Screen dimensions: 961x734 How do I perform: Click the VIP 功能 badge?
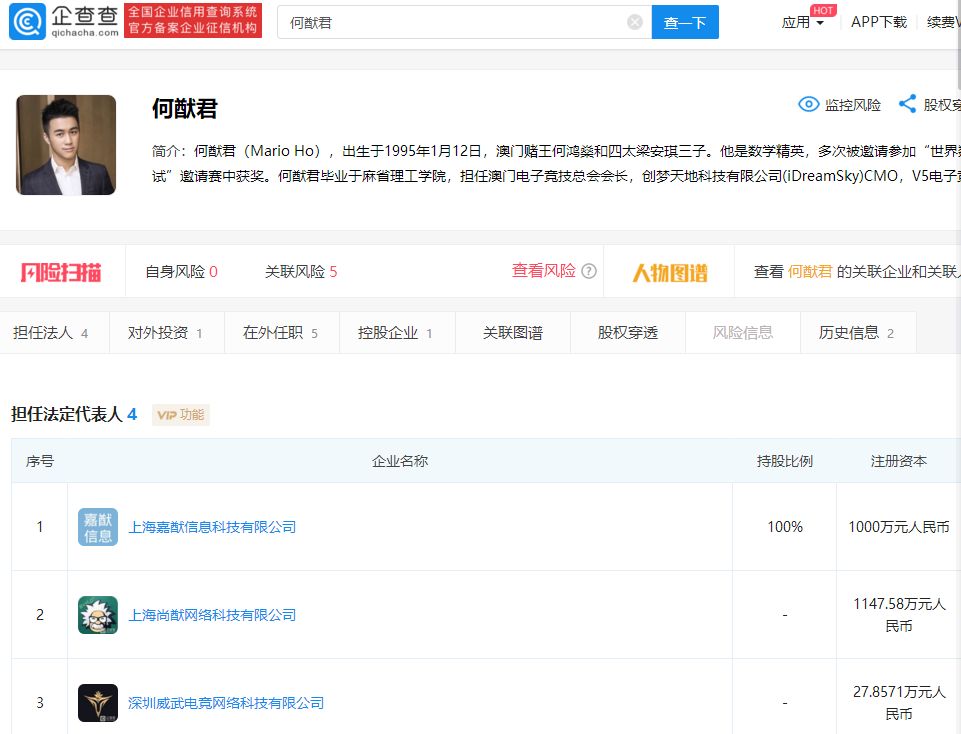[181, 415]
